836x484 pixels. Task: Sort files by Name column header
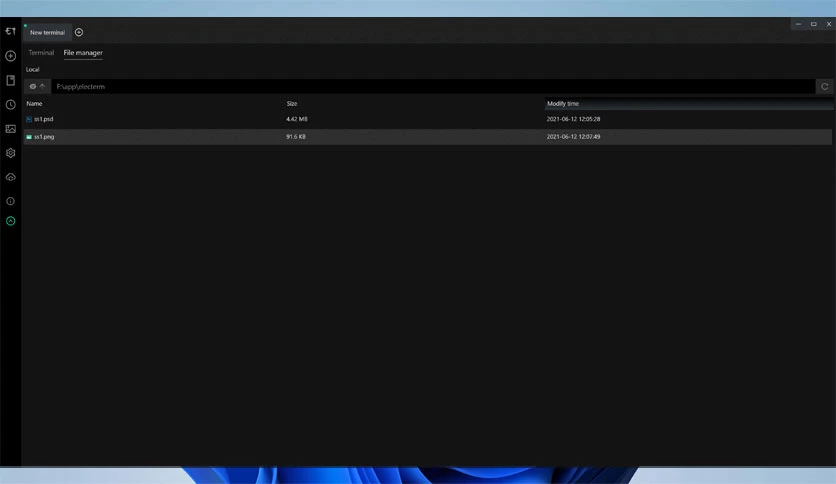coord(34,103)
